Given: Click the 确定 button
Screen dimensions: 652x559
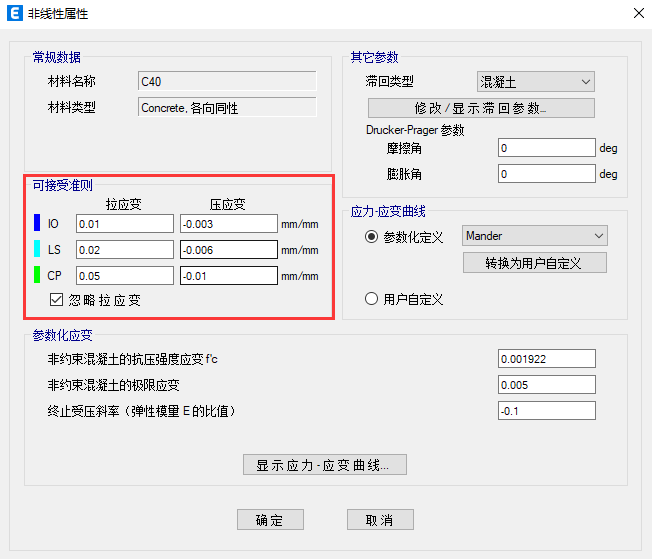Looking at the screenshot, I should pyautogui.click(x=270, y=519).
